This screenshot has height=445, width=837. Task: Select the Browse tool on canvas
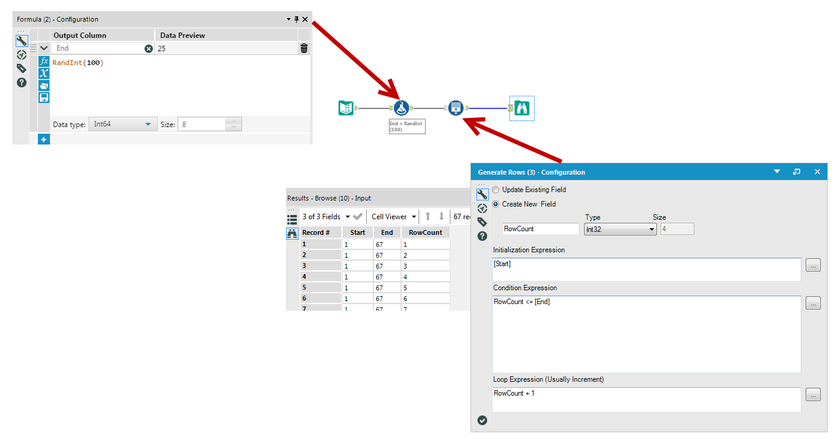522,108
